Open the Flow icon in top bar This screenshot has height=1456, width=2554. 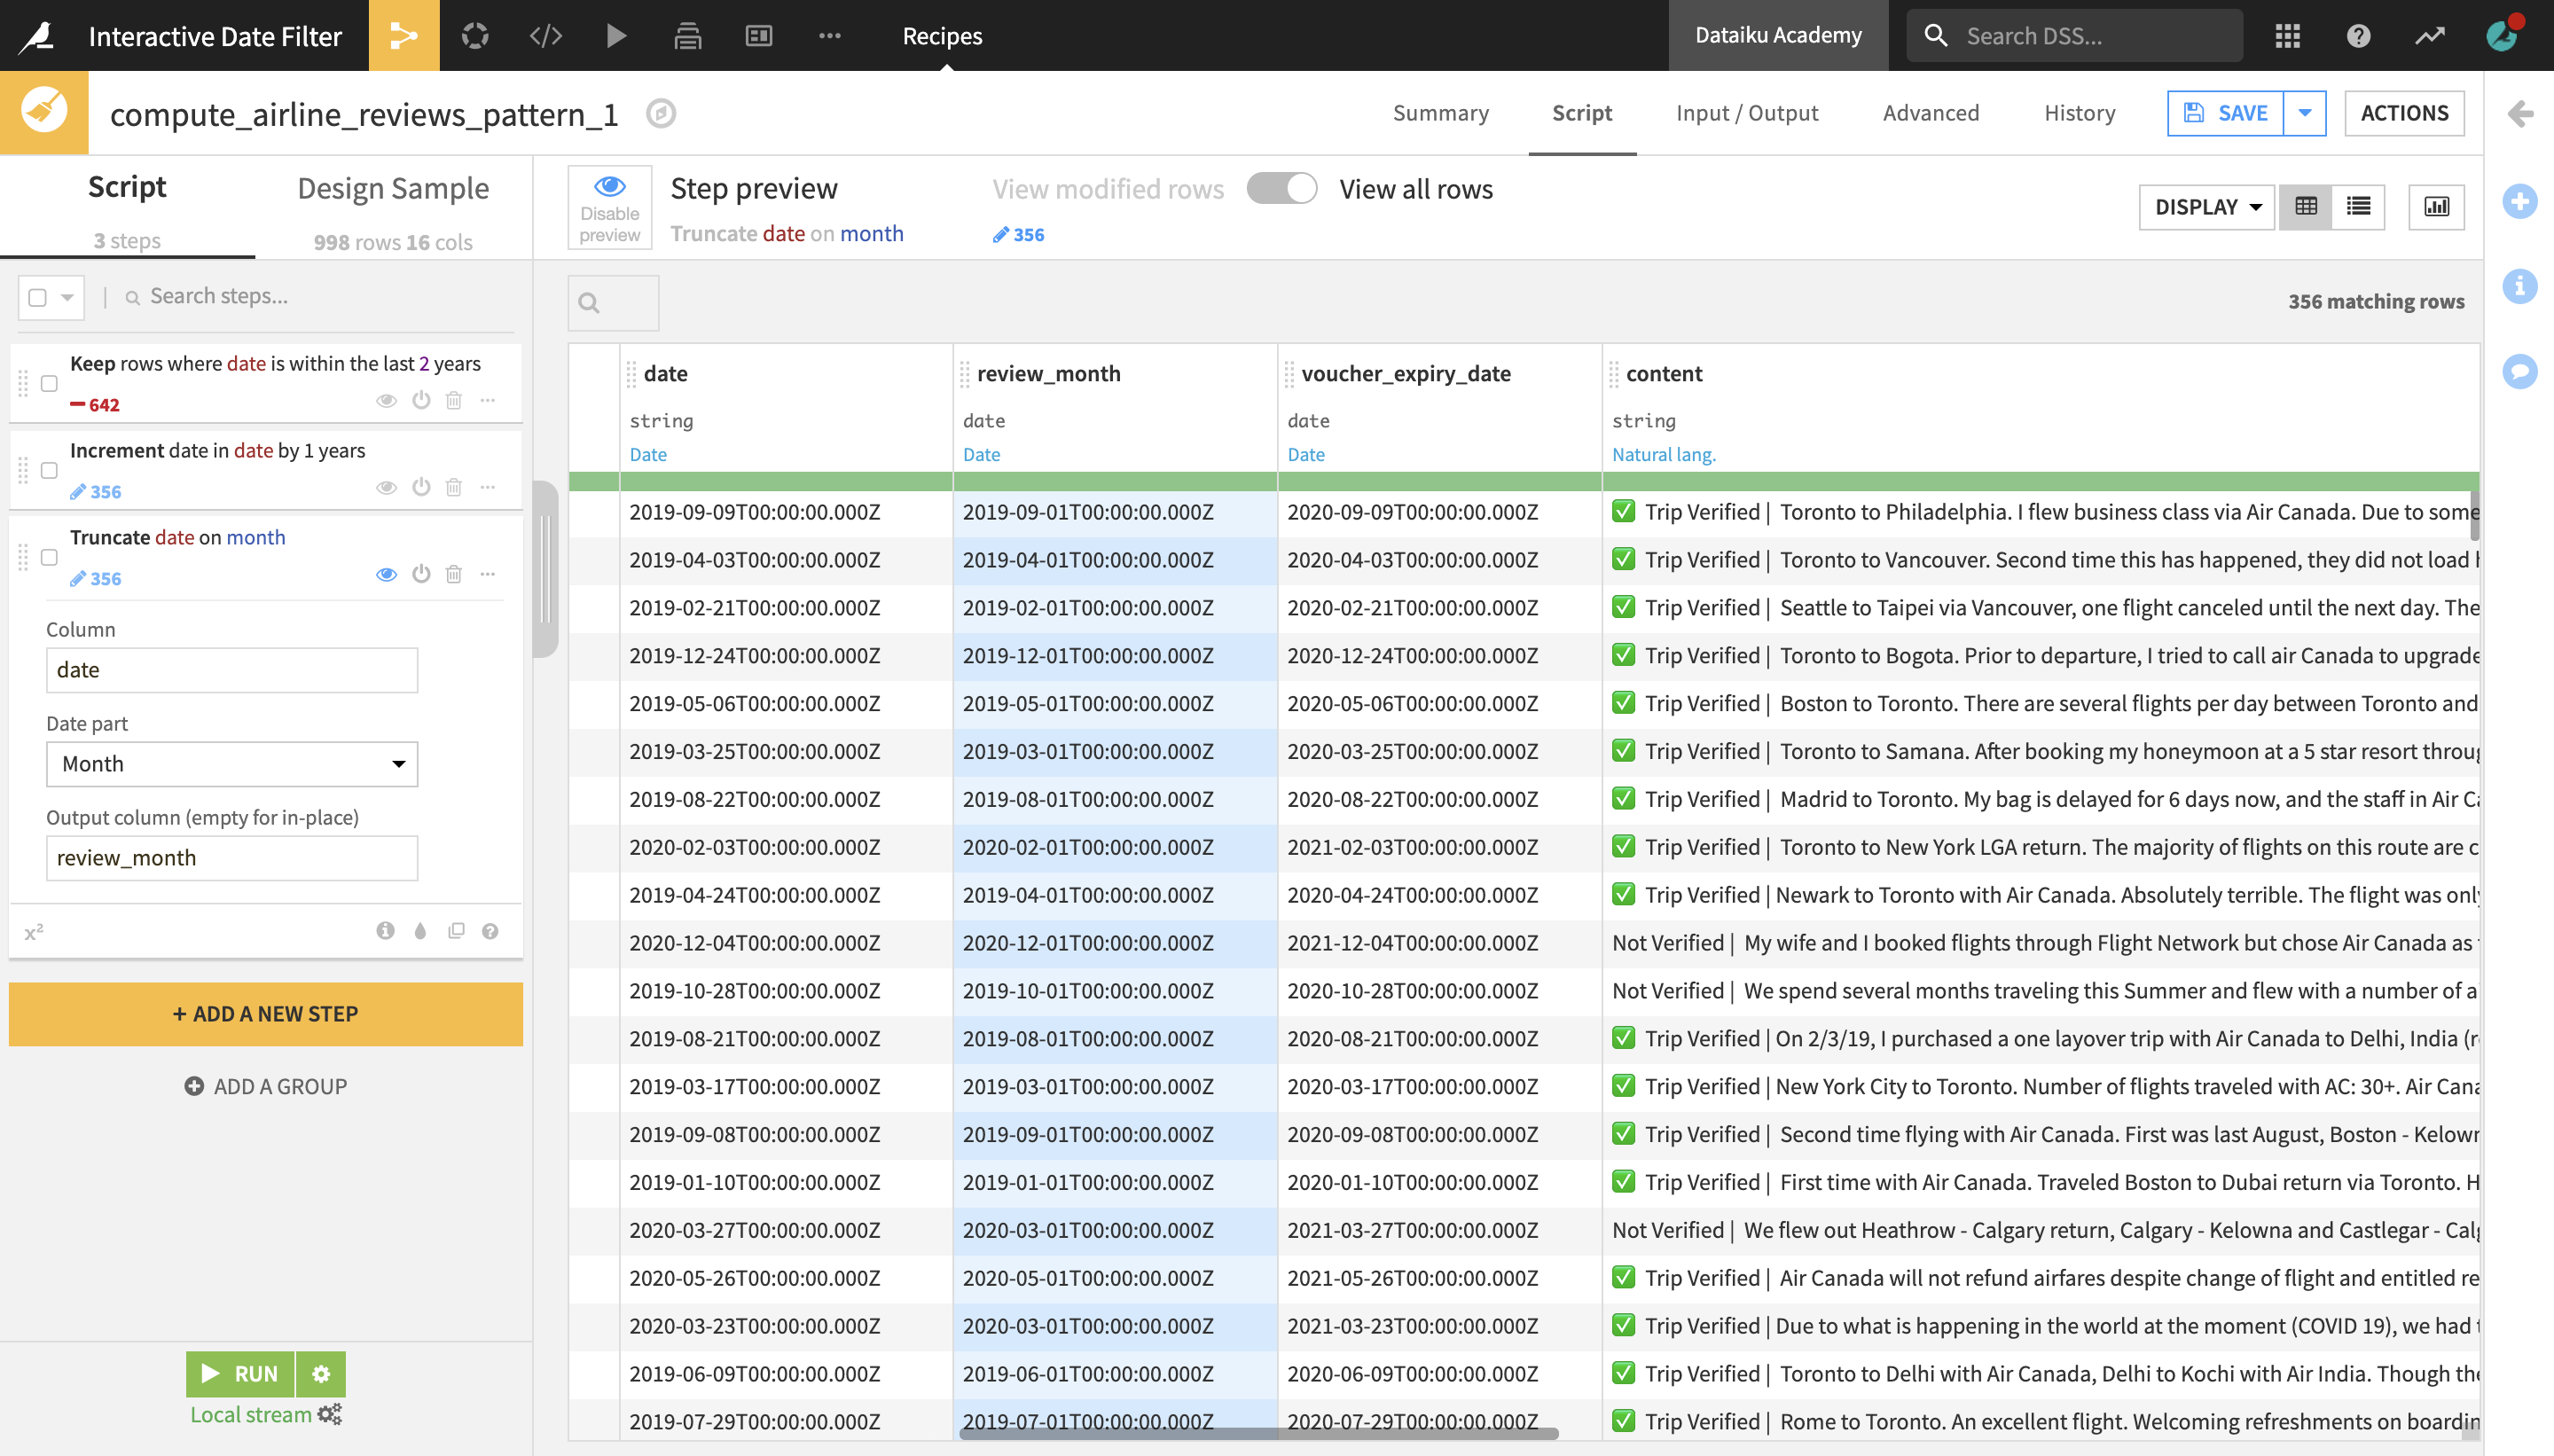pyautogui.click(x=404, y=36)
